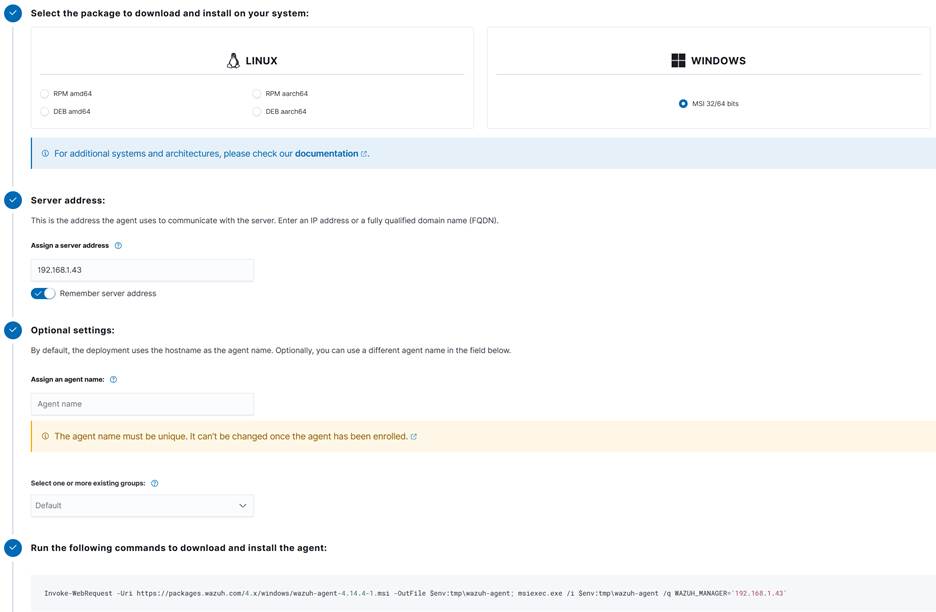Click help icon beside existing groups label
The width and height of the screenshot is (936, 612).
coord(154,484)
